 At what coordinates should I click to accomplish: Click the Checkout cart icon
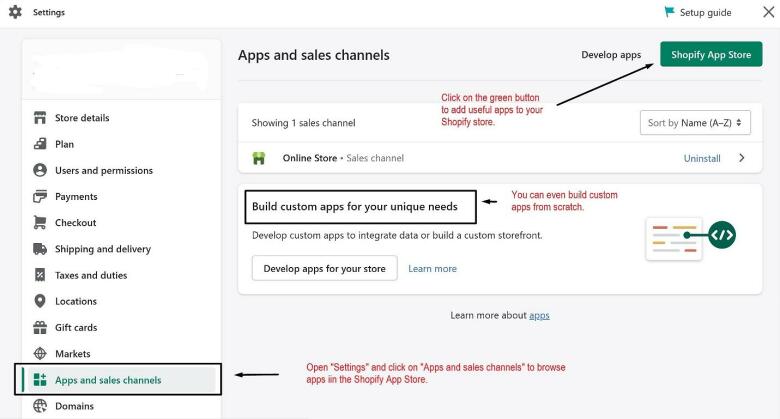(x=40, y=222)
